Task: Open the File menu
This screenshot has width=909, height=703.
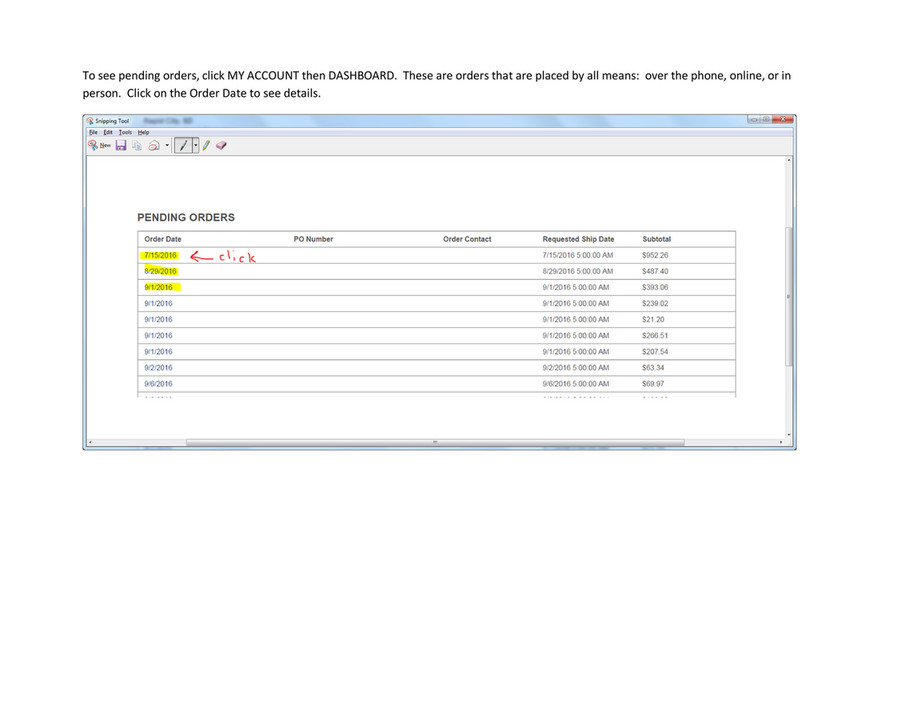Action: [93, 132]
